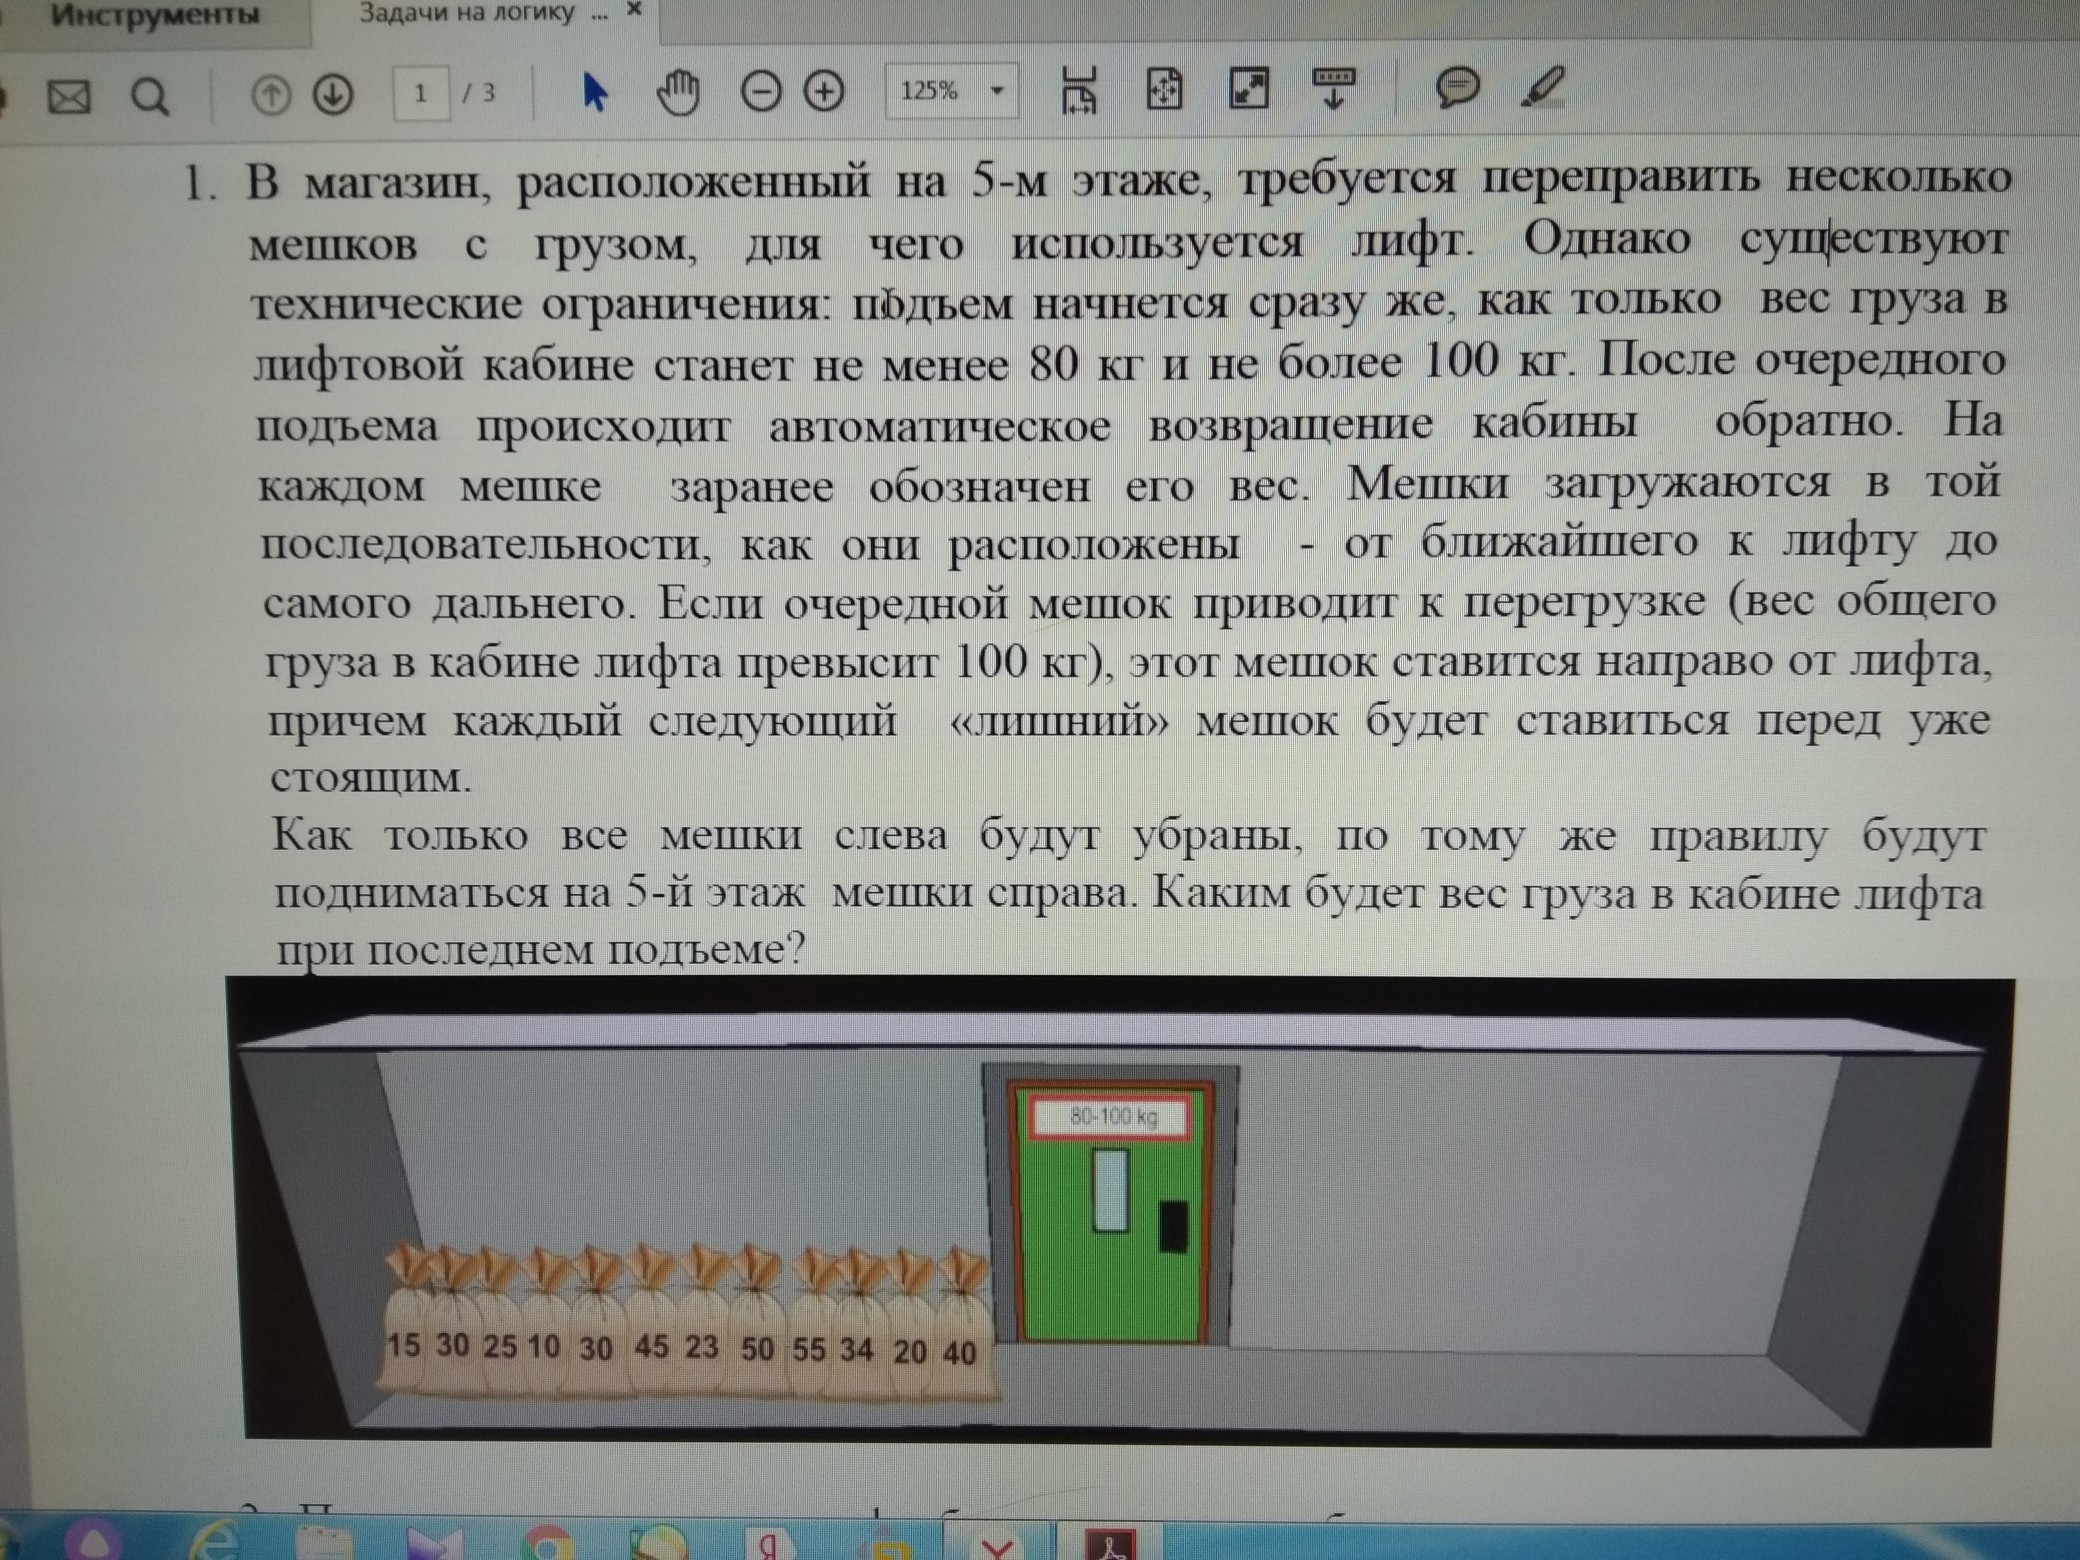Click the fit-width scrolling icon
The width and height of the screenshot is (2080, 1560).
click(1079, 90)
